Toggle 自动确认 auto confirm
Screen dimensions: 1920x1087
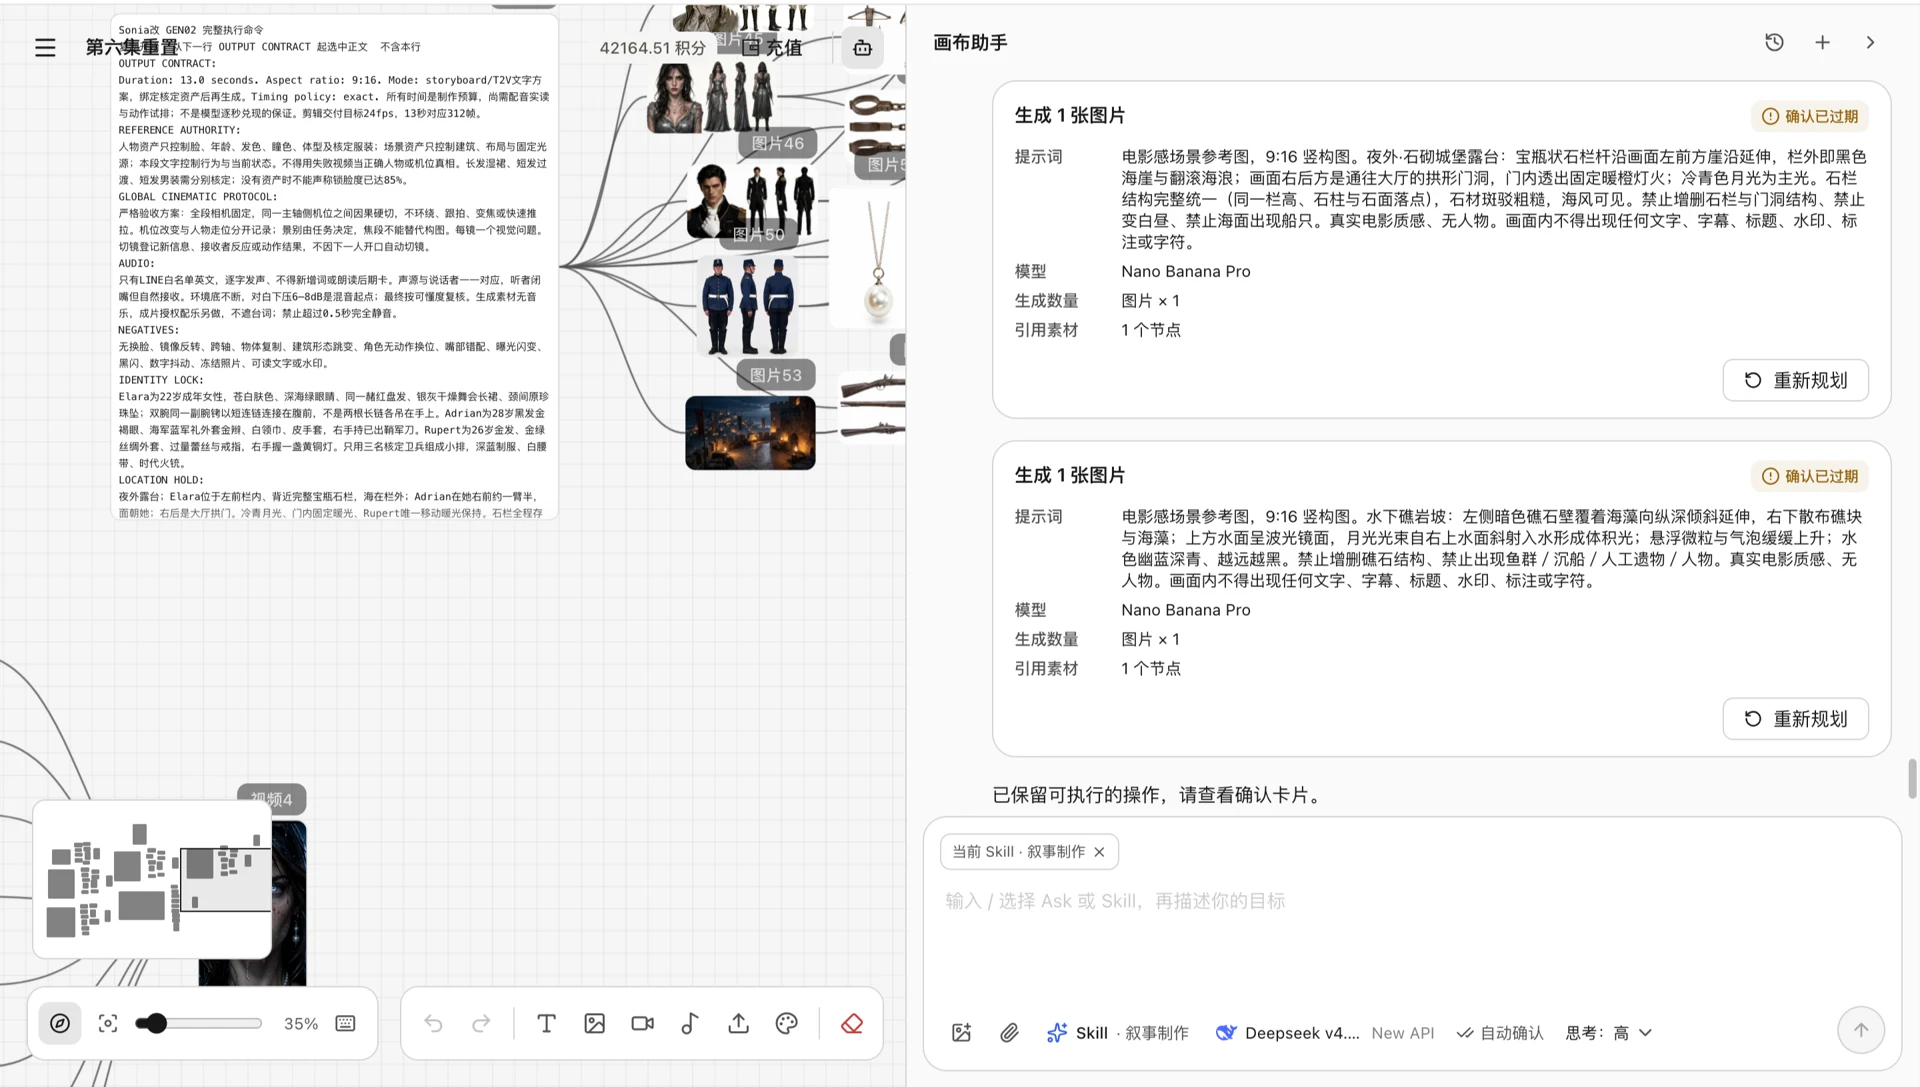click(x=1500, y=1033)
